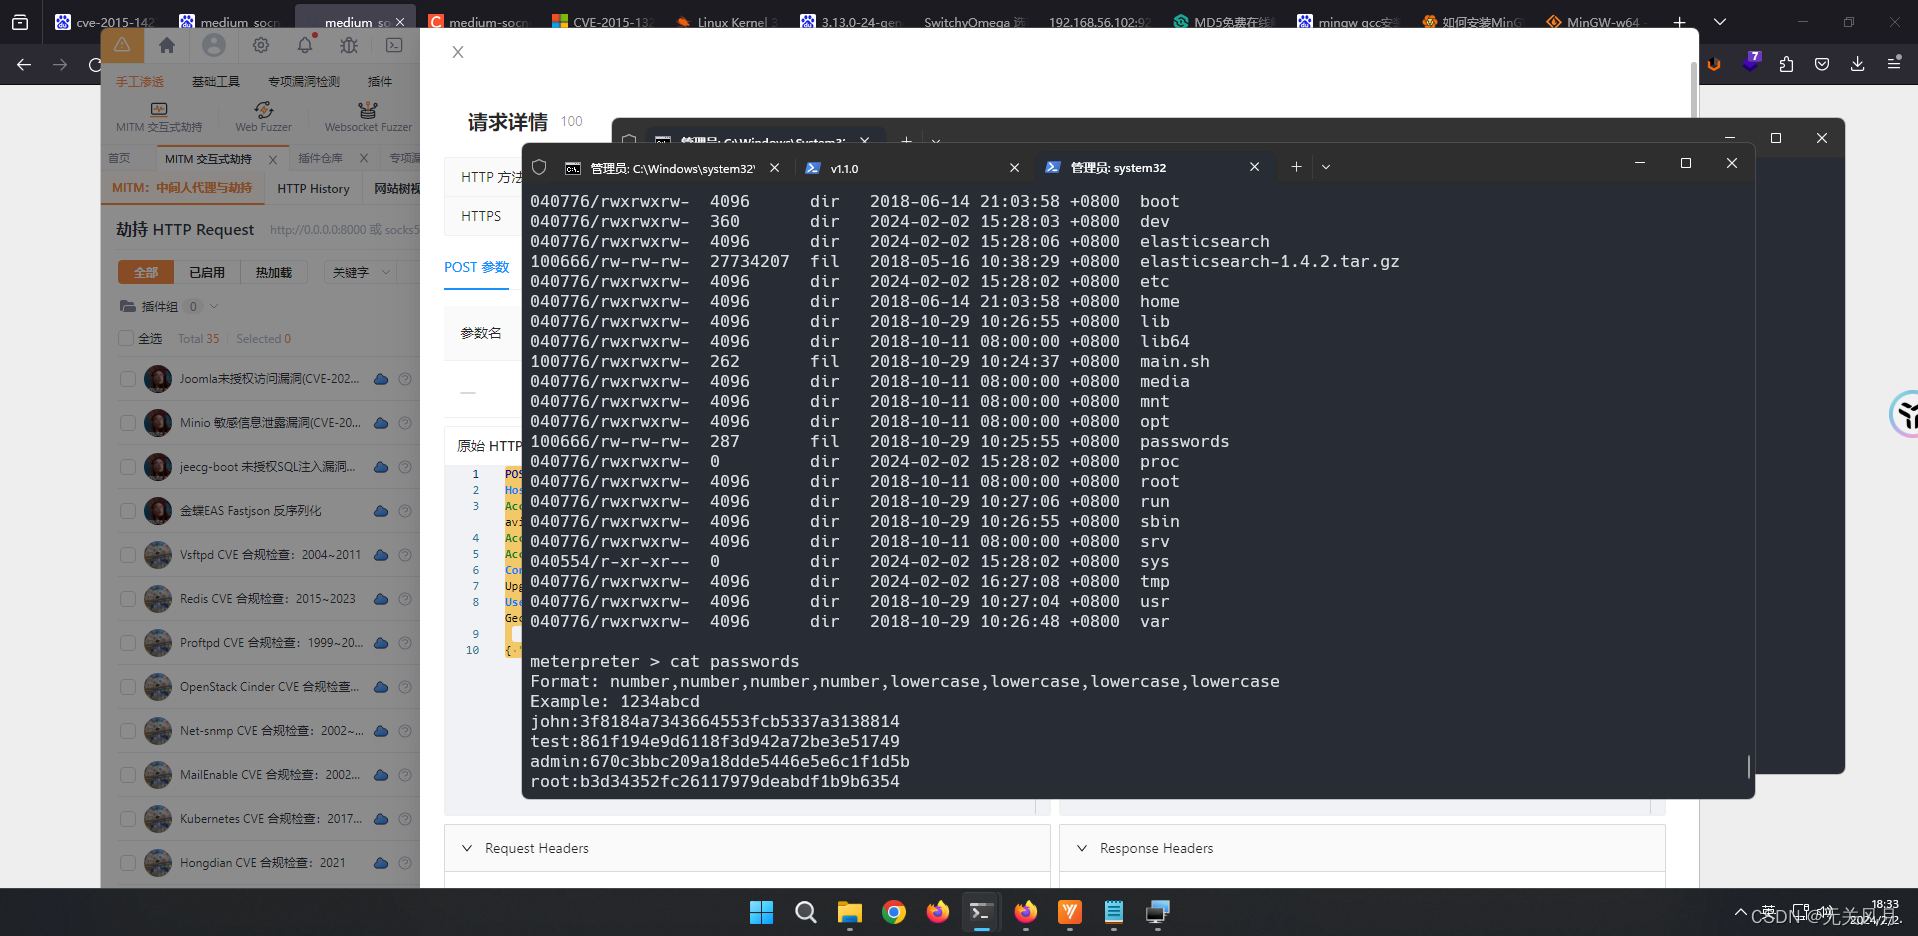The image size is (1918, 936).
Task: Close the 请求详情 drawer with X
Action: (x=458, y=52)
